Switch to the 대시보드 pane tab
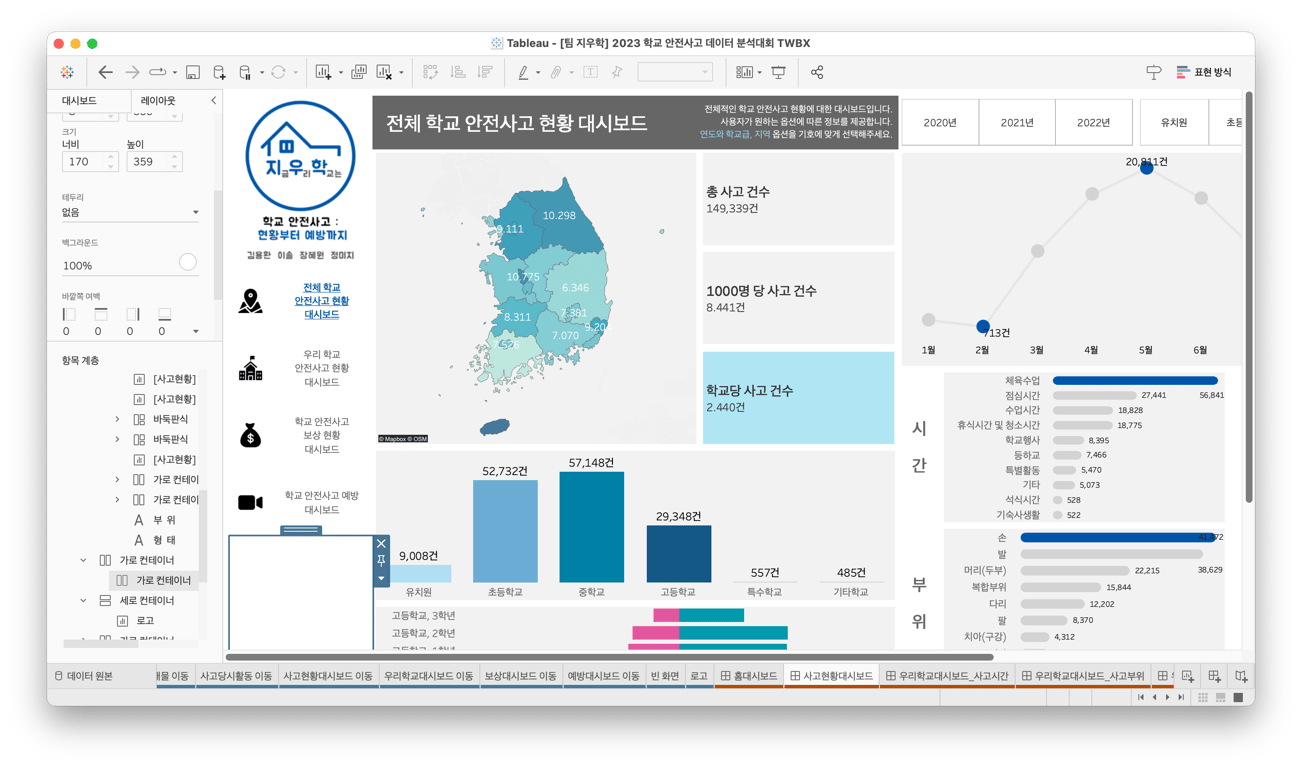The height and width of the screenshot is (768, 1302). click(79, 101)
